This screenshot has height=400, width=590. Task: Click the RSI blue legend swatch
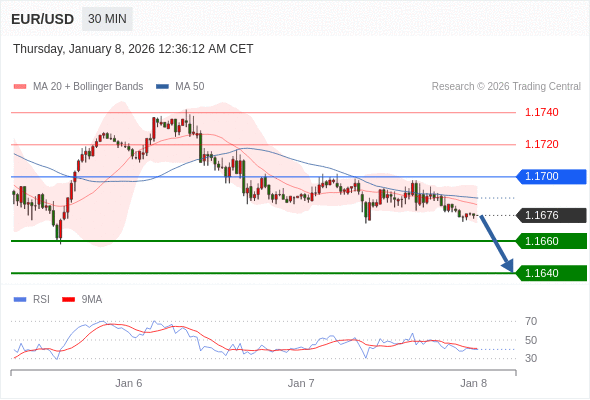point(20,300)
